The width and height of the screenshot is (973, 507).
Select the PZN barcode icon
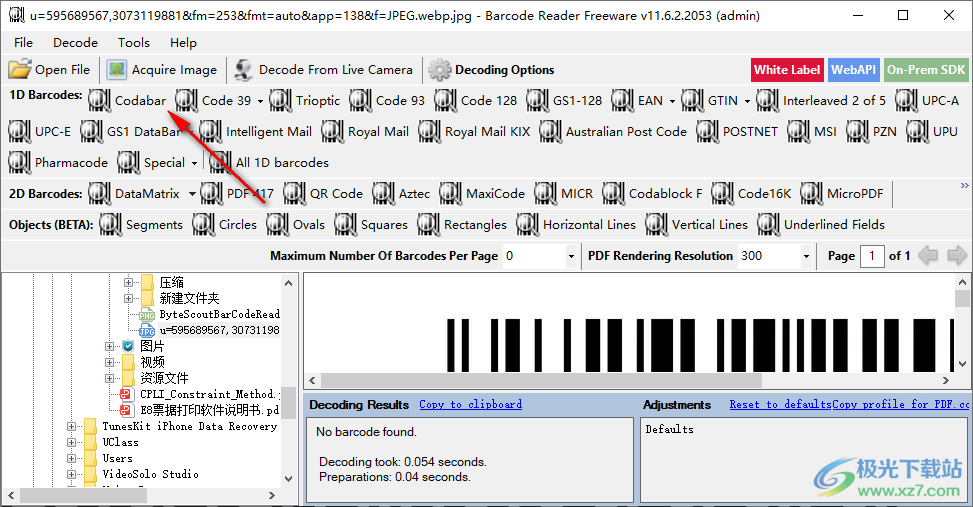[x=858, y=132]
